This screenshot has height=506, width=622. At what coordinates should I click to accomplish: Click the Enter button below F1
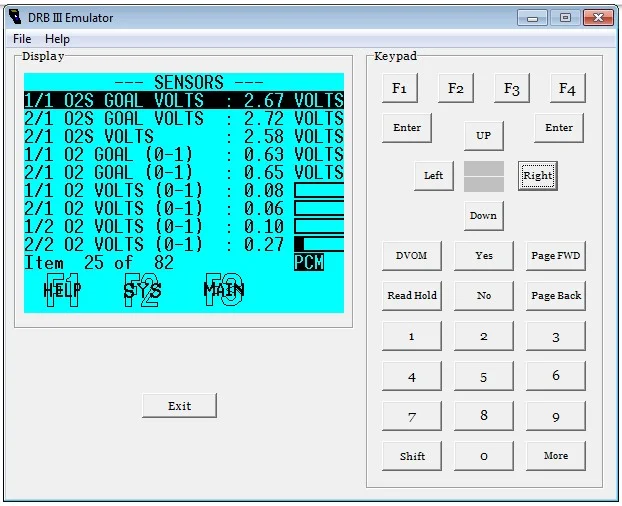[407, 128]
